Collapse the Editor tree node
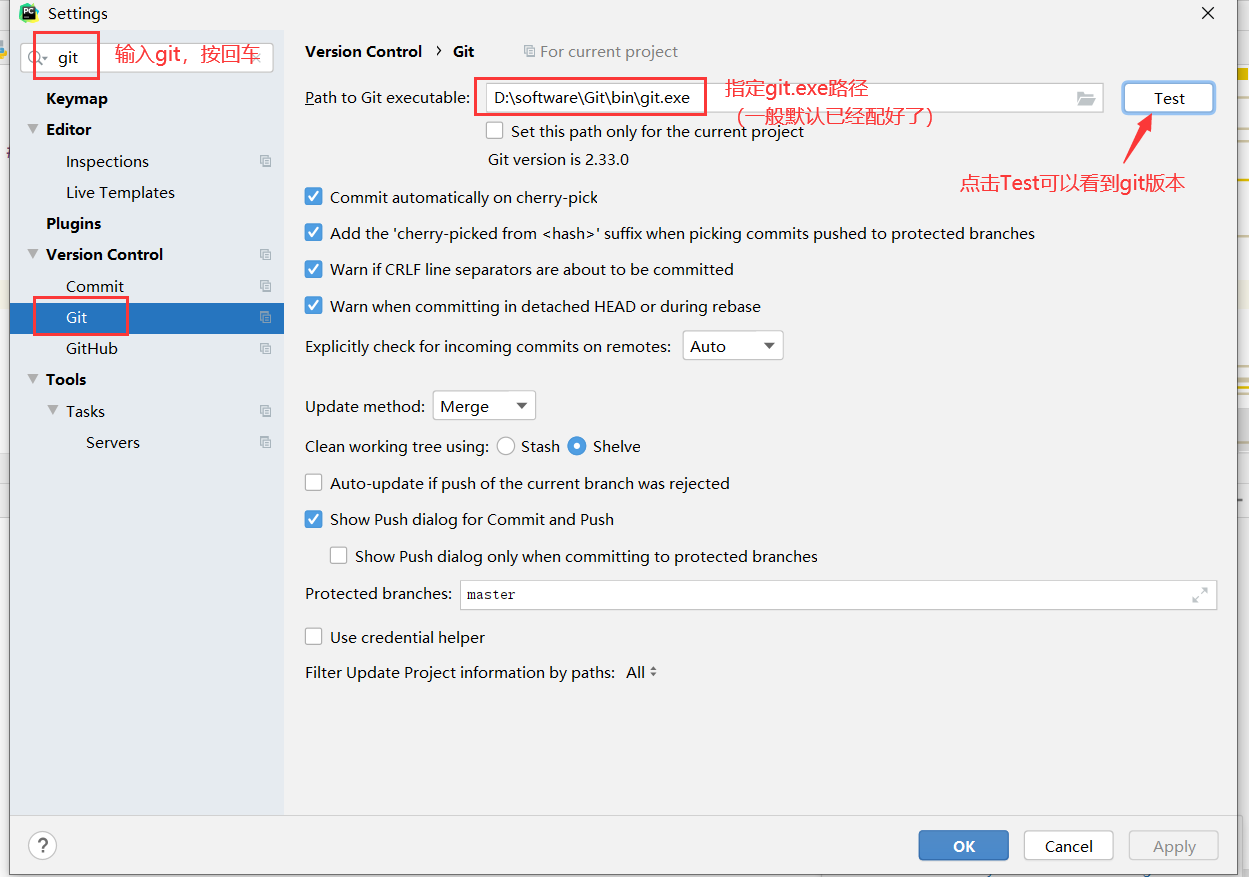Image resolution: width=1249 pixels, height=877 pixels. coord(34,129)
